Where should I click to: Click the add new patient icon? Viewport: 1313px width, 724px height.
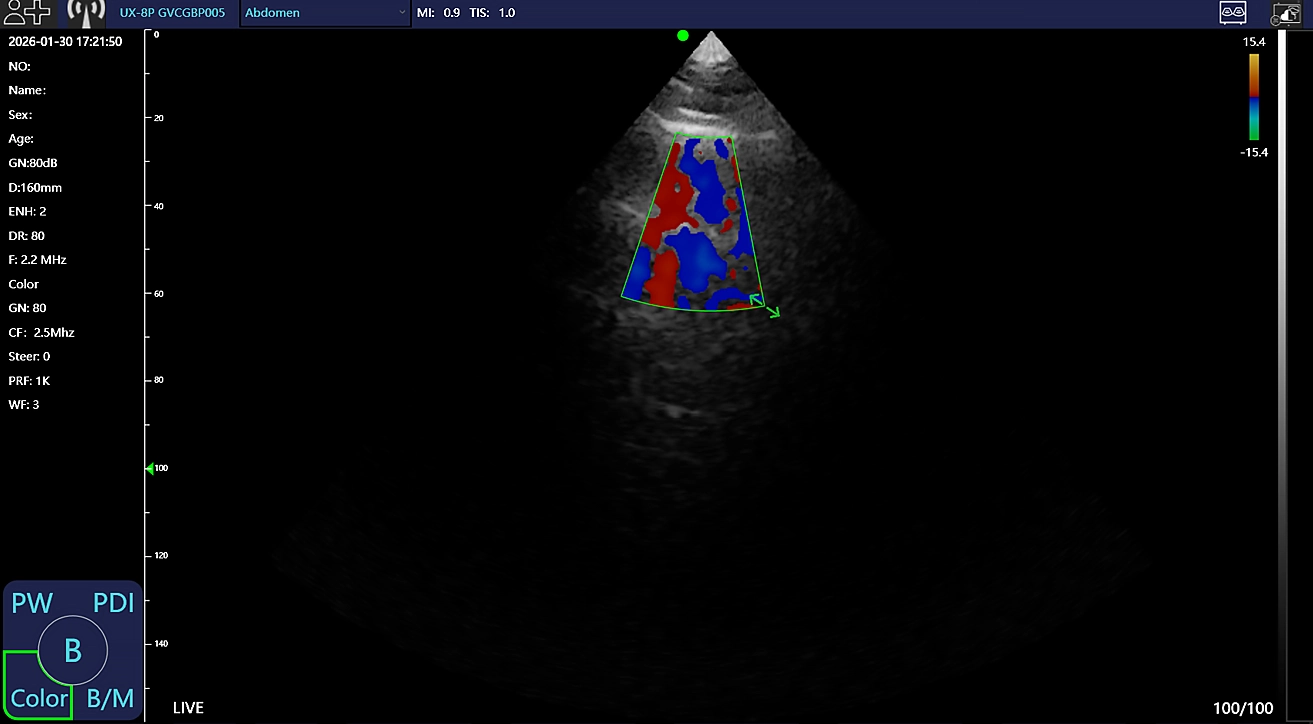point(27,13)
